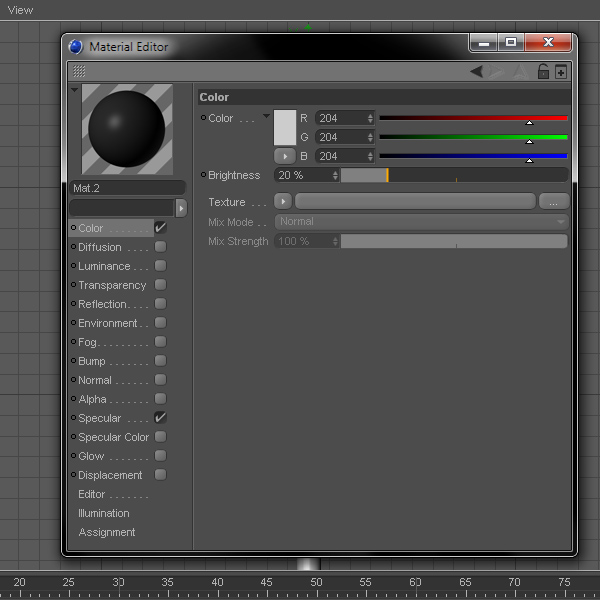Click the Mat.2 material name field
Image resolution: width=600 pixels, height=600 pixels.
(x=127, y=188)
